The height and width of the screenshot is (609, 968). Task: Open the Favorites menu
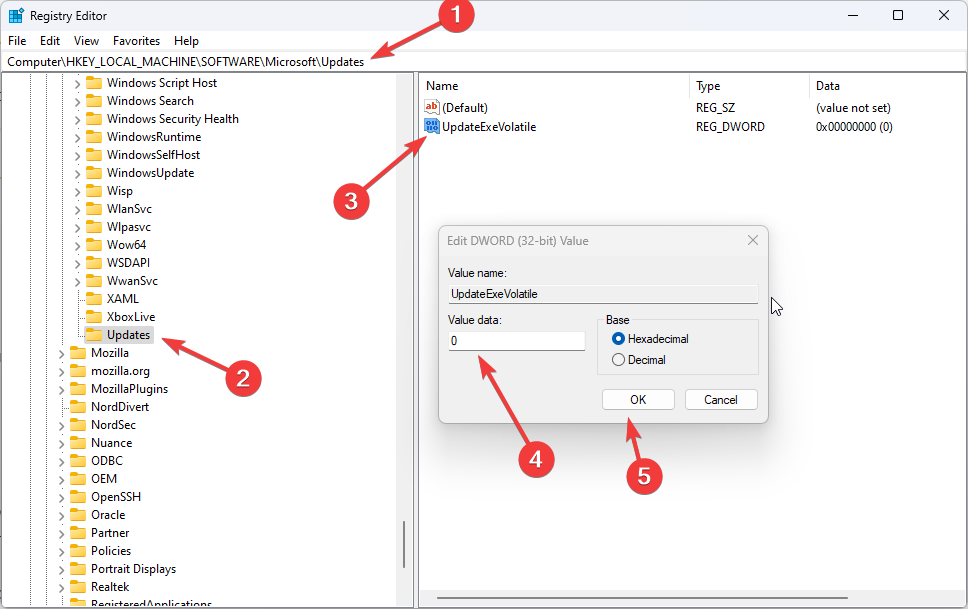pos(136,41)
